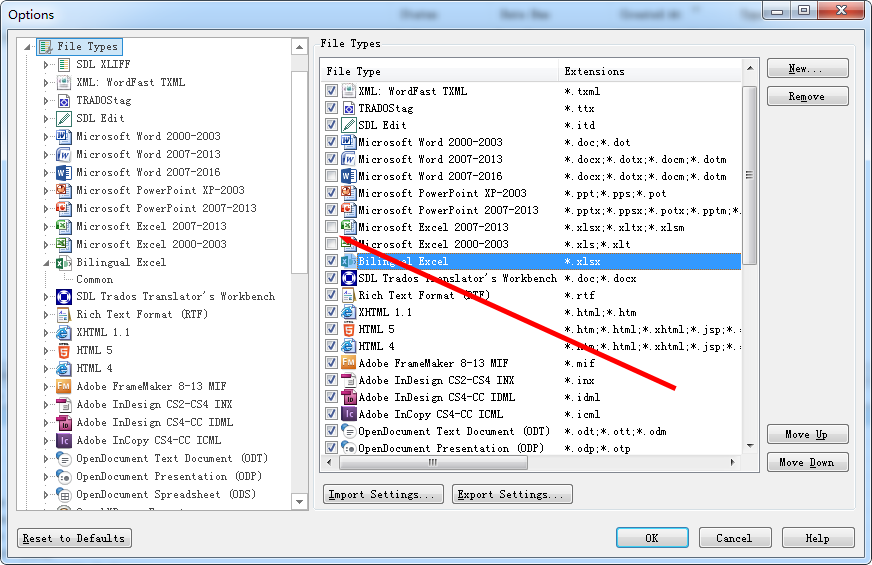
Task: Click SDL Trados Translator's Workbench tree icon
Action: pos(64,296)
